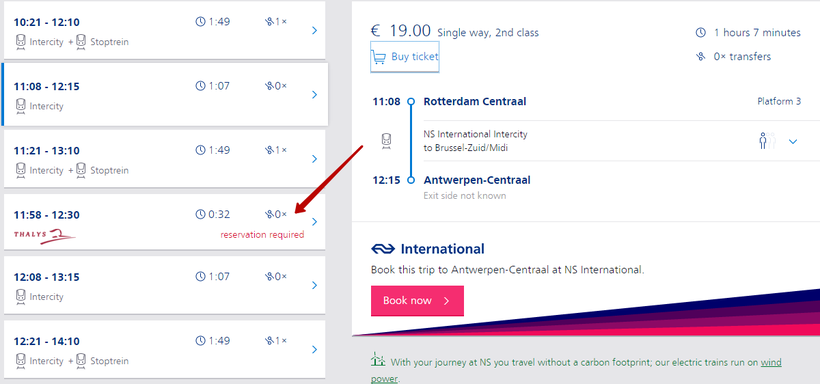Click the Rotterdam Centraal departure station

click(x=475, y=101)
